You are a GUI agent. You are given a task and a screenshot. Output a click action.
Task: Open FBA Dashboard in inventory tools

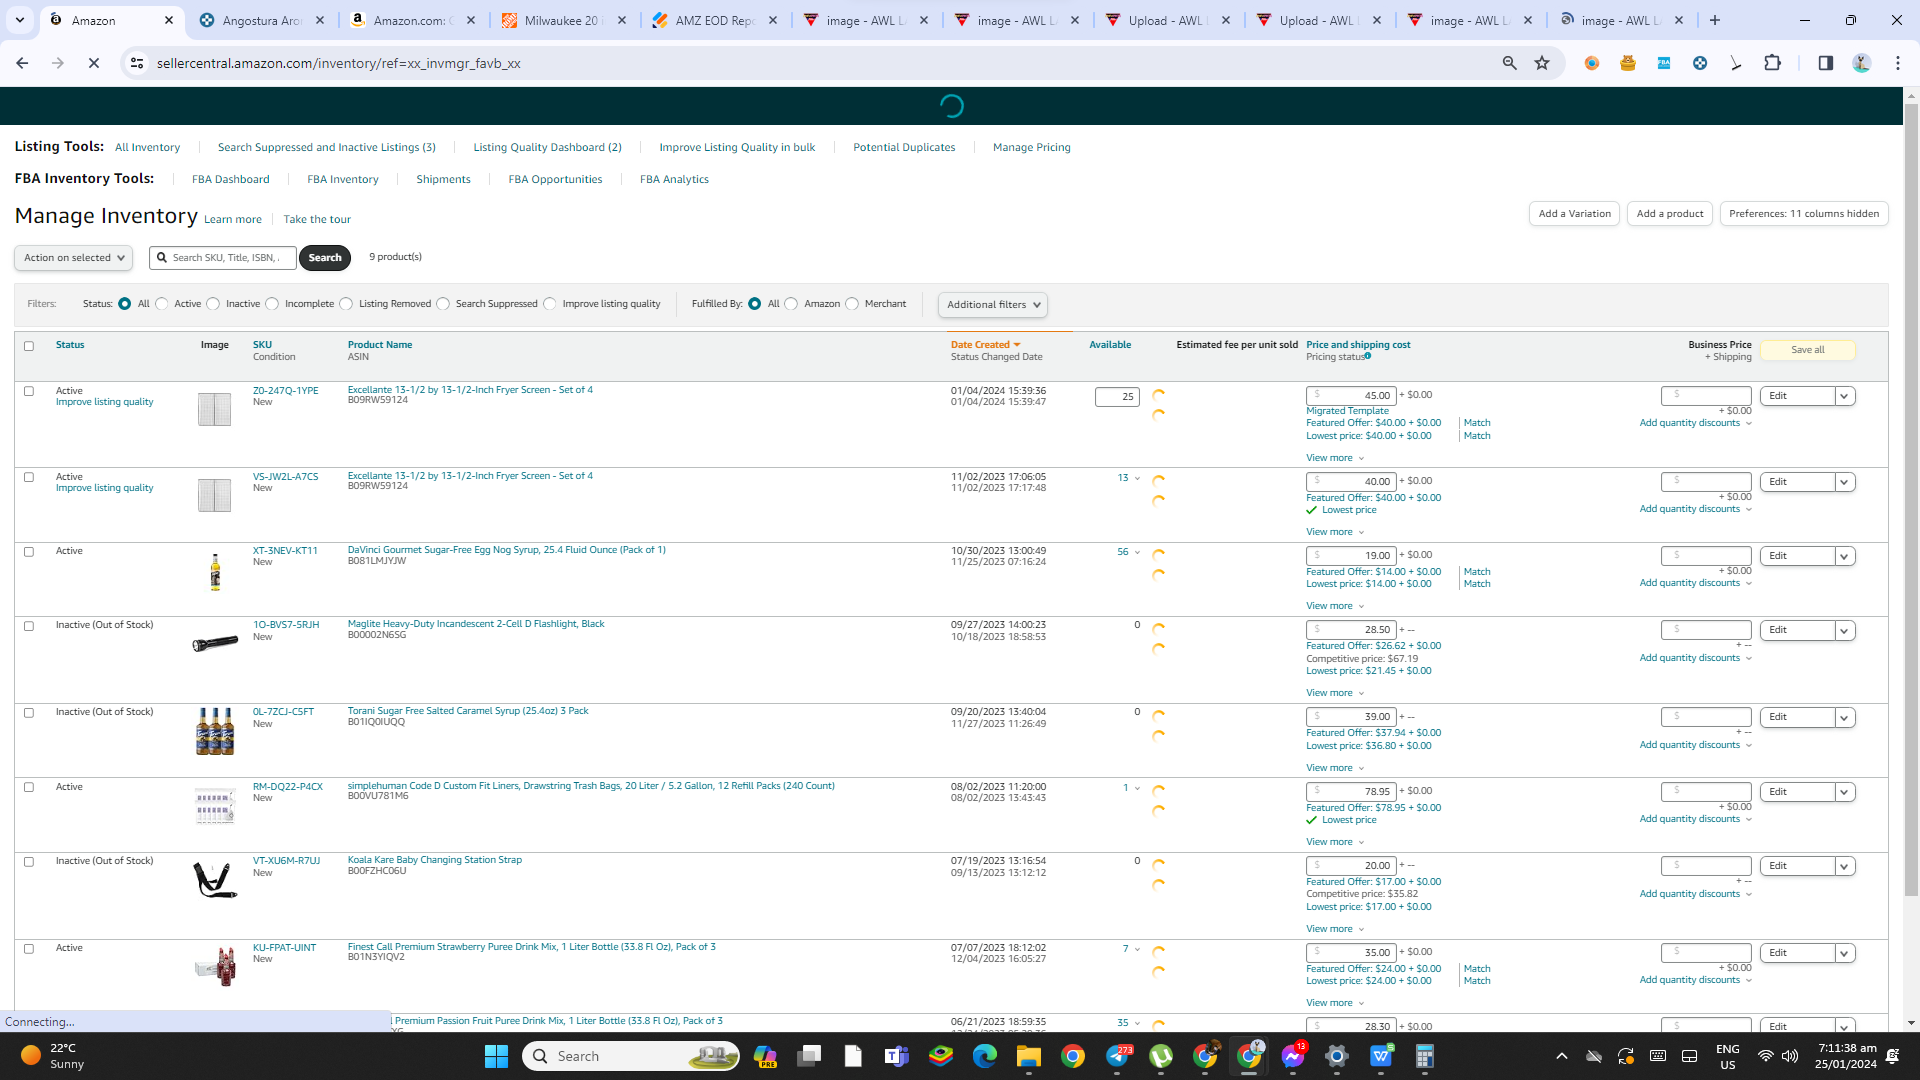[231, 180]
